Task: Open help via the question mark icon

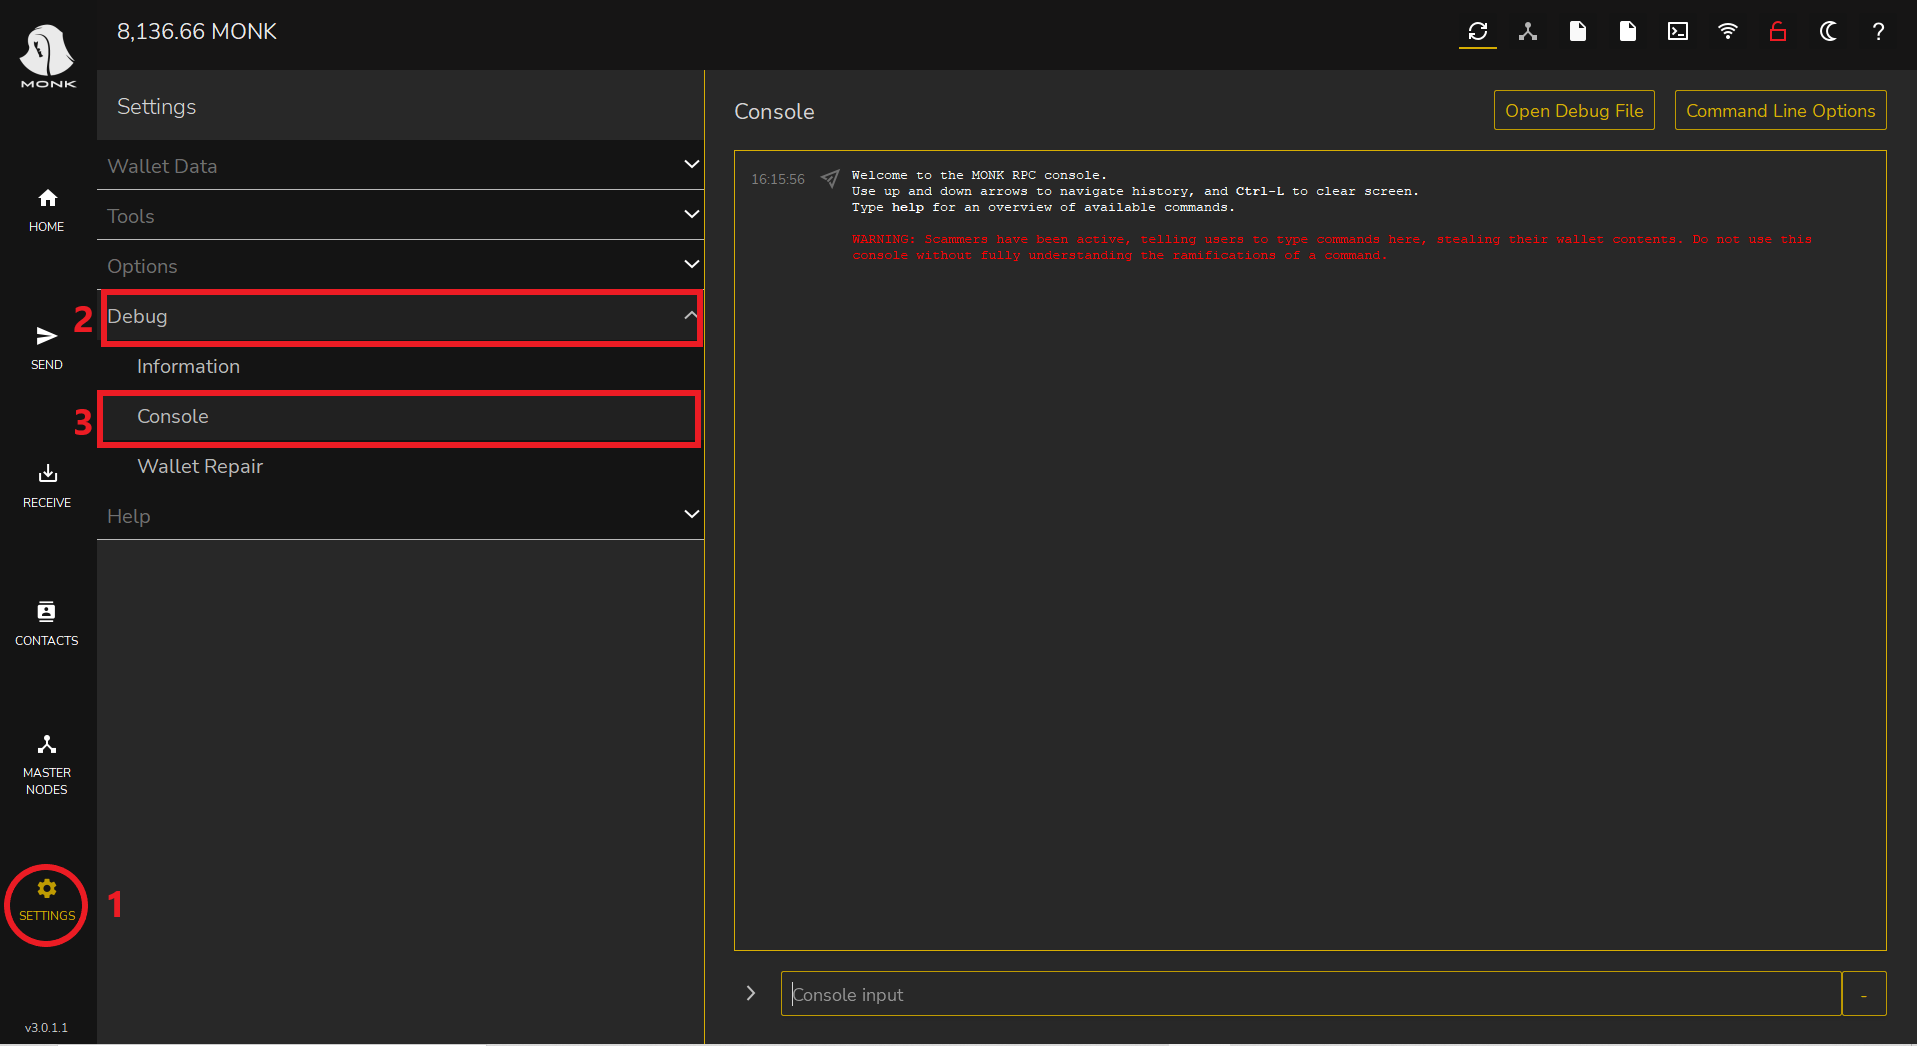Action: tap(1878, 32)
